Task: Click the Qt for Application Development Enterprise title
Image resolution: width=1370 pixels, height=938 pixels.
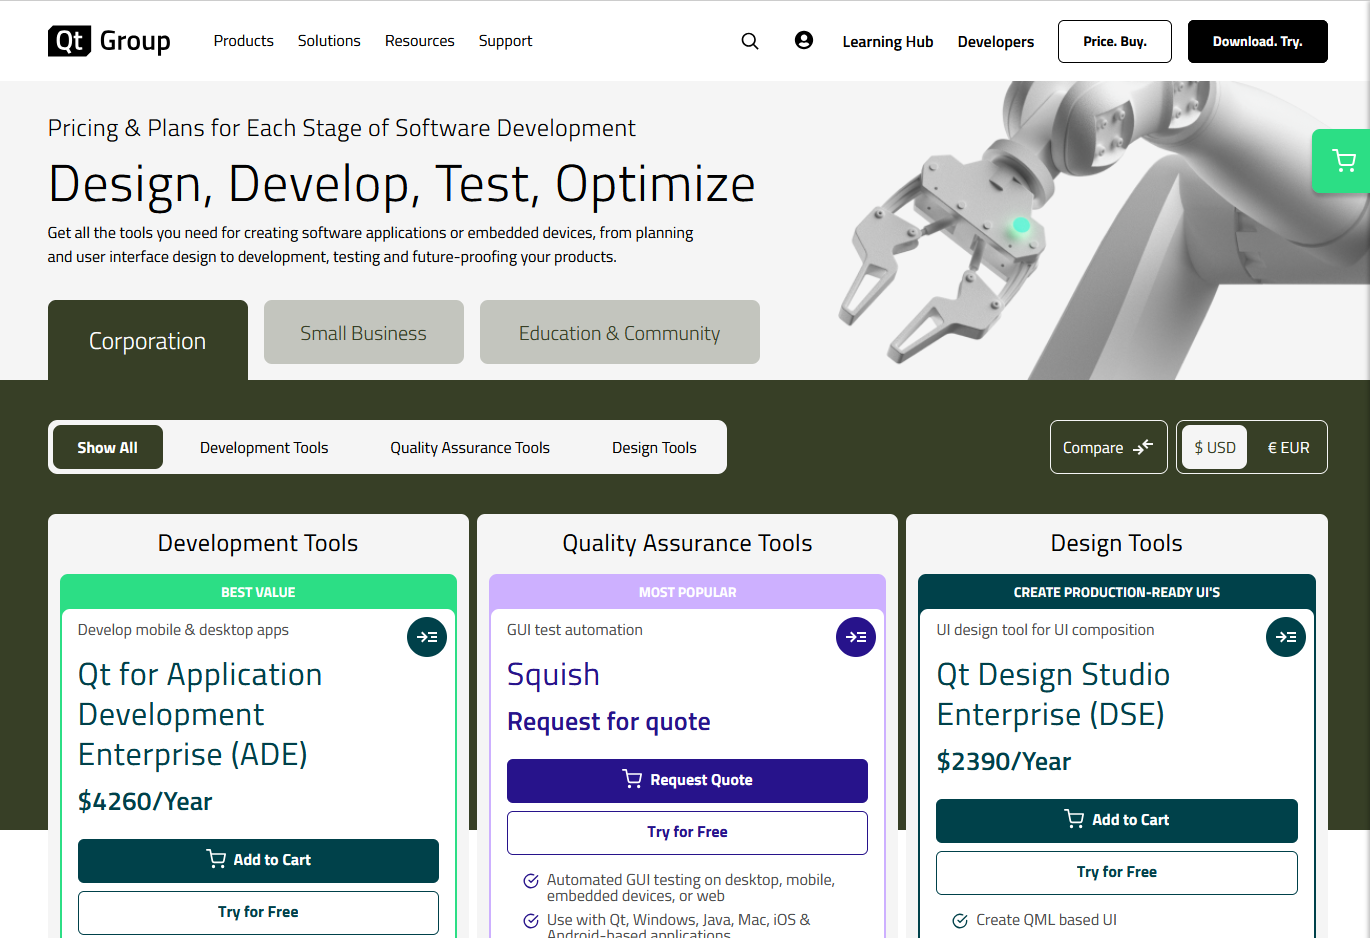Action: tap(200, 714)
